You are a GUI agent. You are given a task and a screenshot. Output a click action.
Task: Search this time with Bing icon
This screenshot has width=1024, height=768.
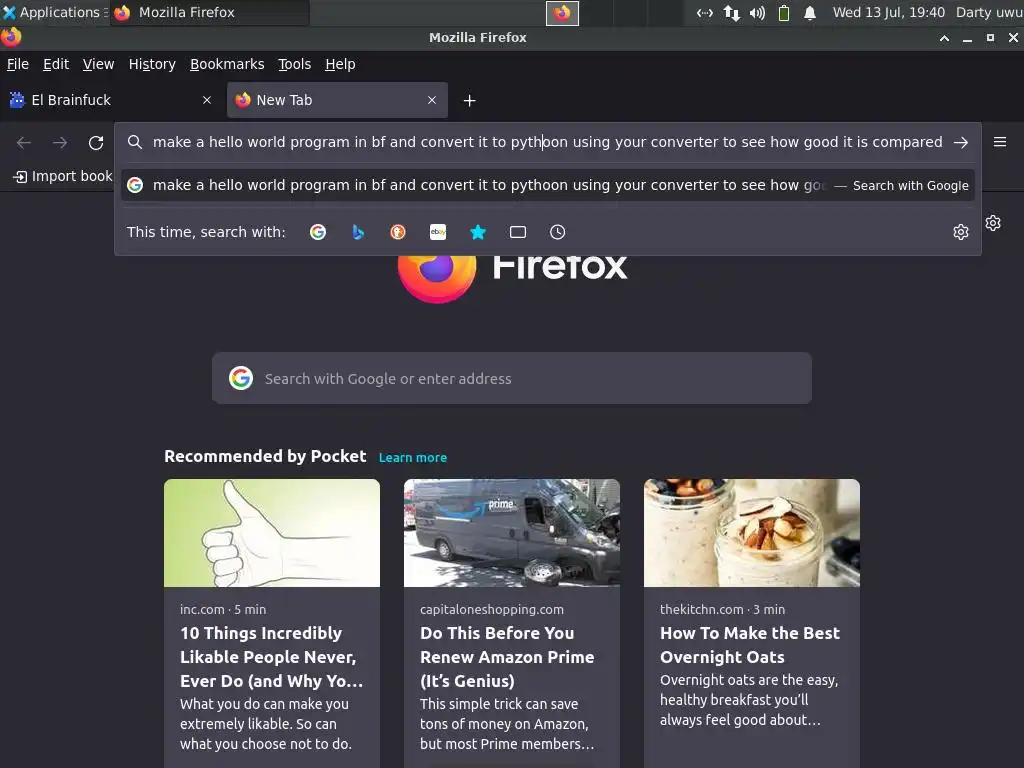[x=358, y=232]
